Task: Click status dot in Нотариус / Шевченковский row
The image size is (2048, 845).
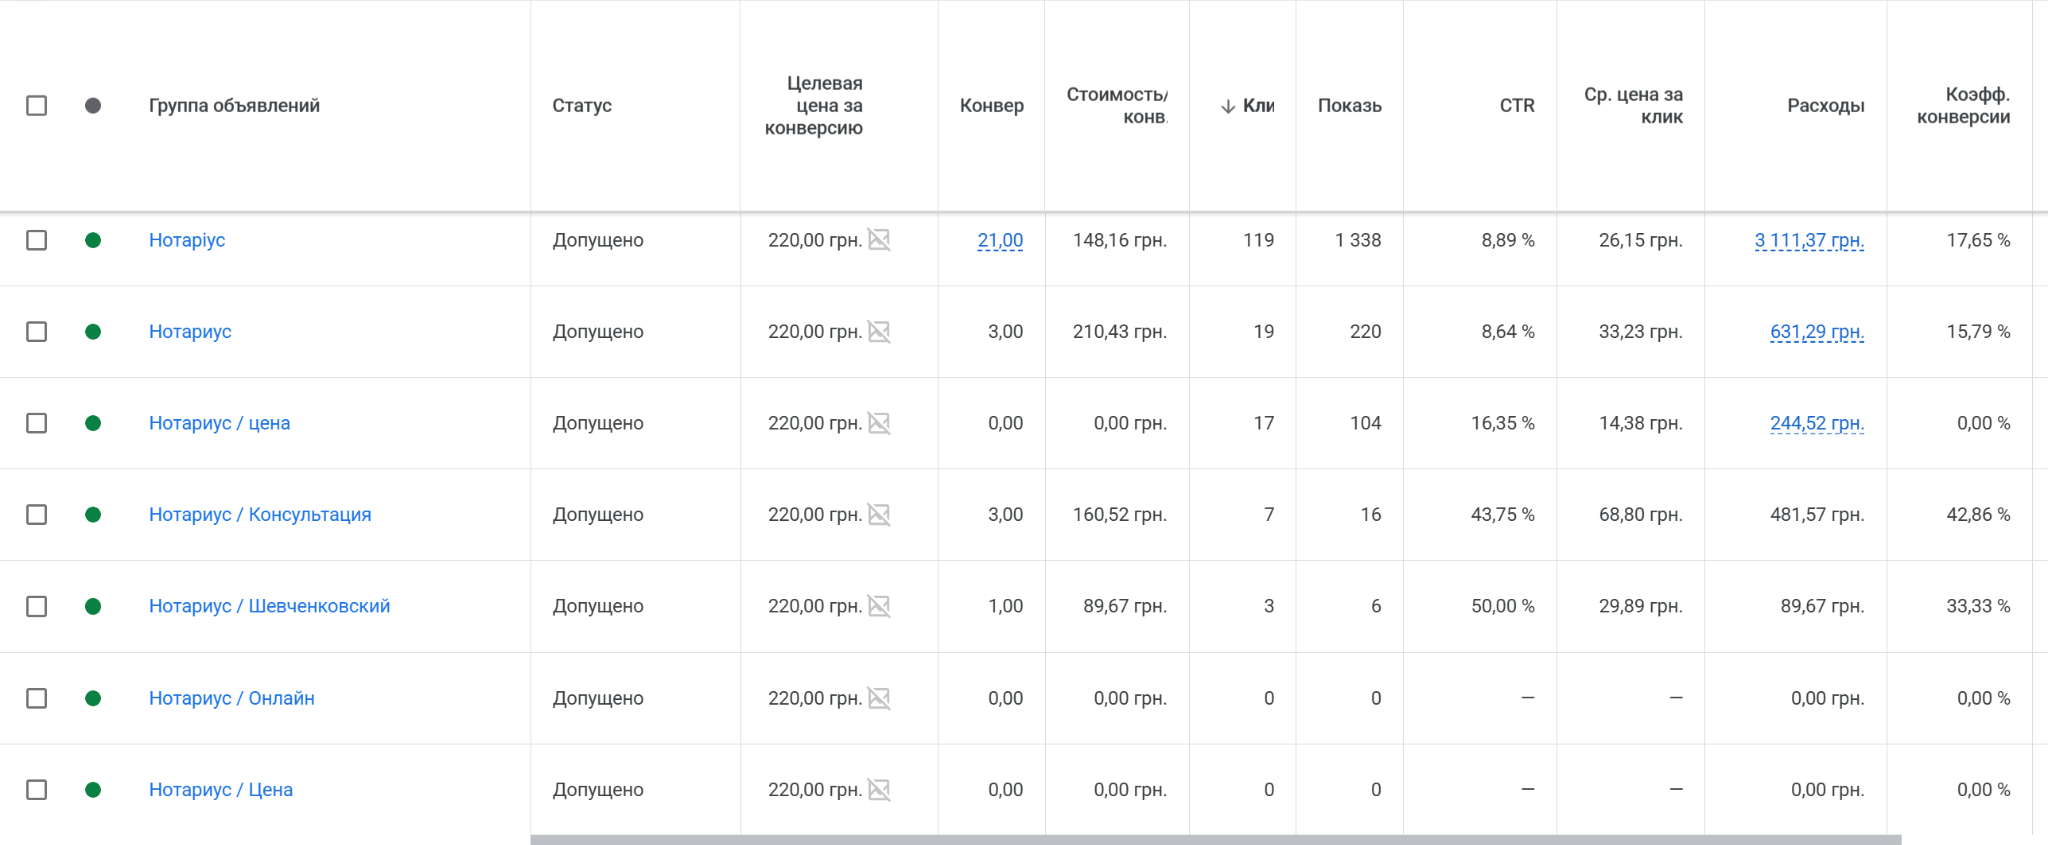Action: (x=93, y=606)
